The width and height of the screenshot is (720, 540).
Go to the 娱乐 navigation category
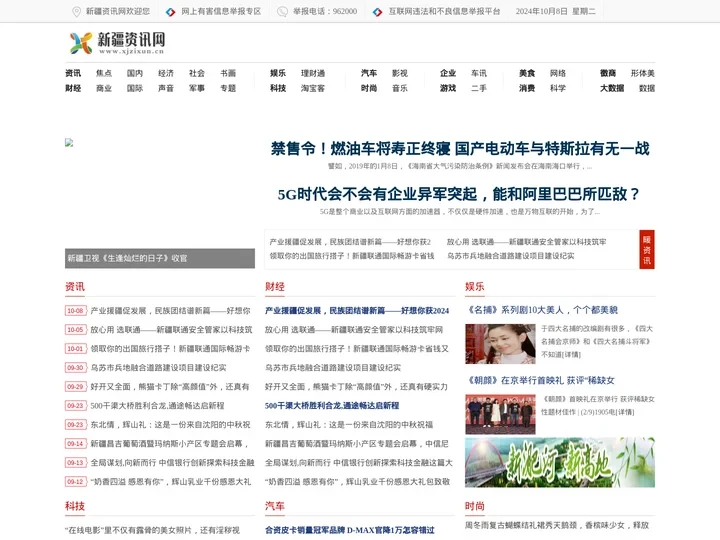[x=278, y=73]
